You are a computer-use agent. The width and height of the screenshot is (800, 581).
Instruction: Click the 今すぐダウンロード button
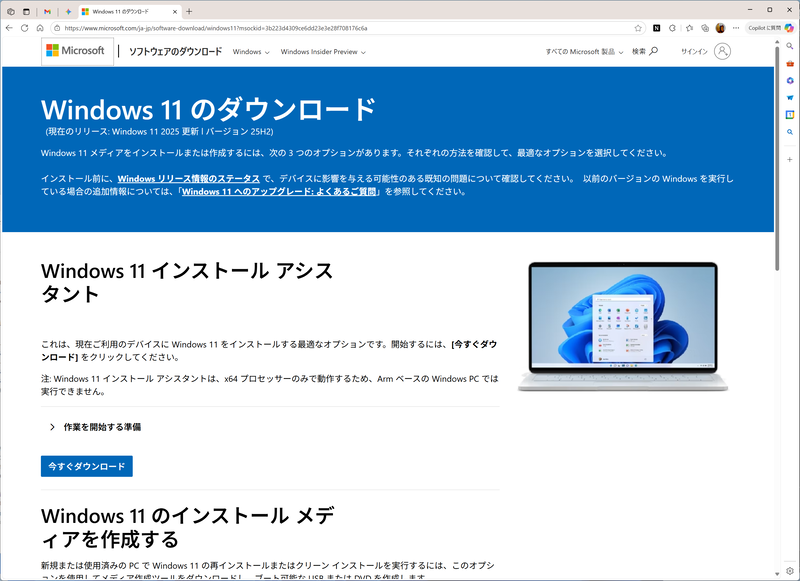click(85, 466)
